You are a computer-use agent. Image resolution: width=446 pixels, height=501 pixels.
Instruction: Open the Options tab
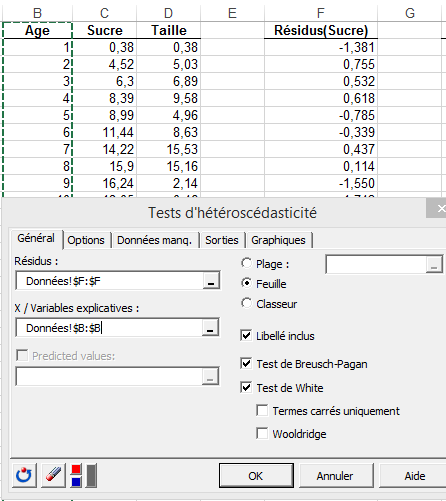tap(86, 240)
